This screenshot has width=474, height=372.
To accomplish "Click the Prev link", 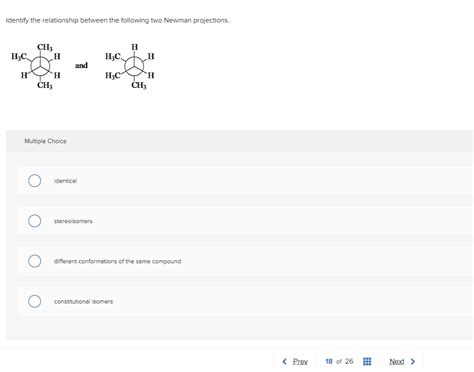I will 300,361.
